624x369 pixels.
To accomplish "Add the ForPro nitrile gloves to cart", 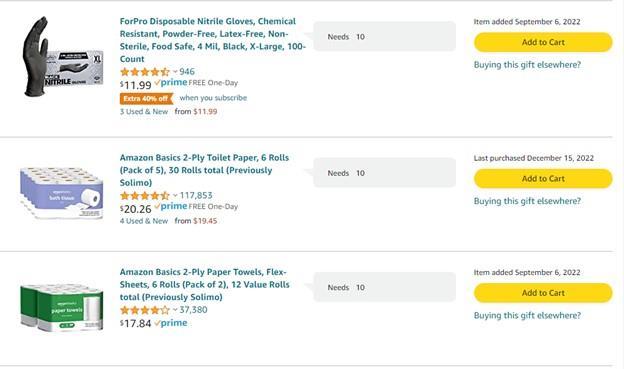I will click(x=543, y=42).
